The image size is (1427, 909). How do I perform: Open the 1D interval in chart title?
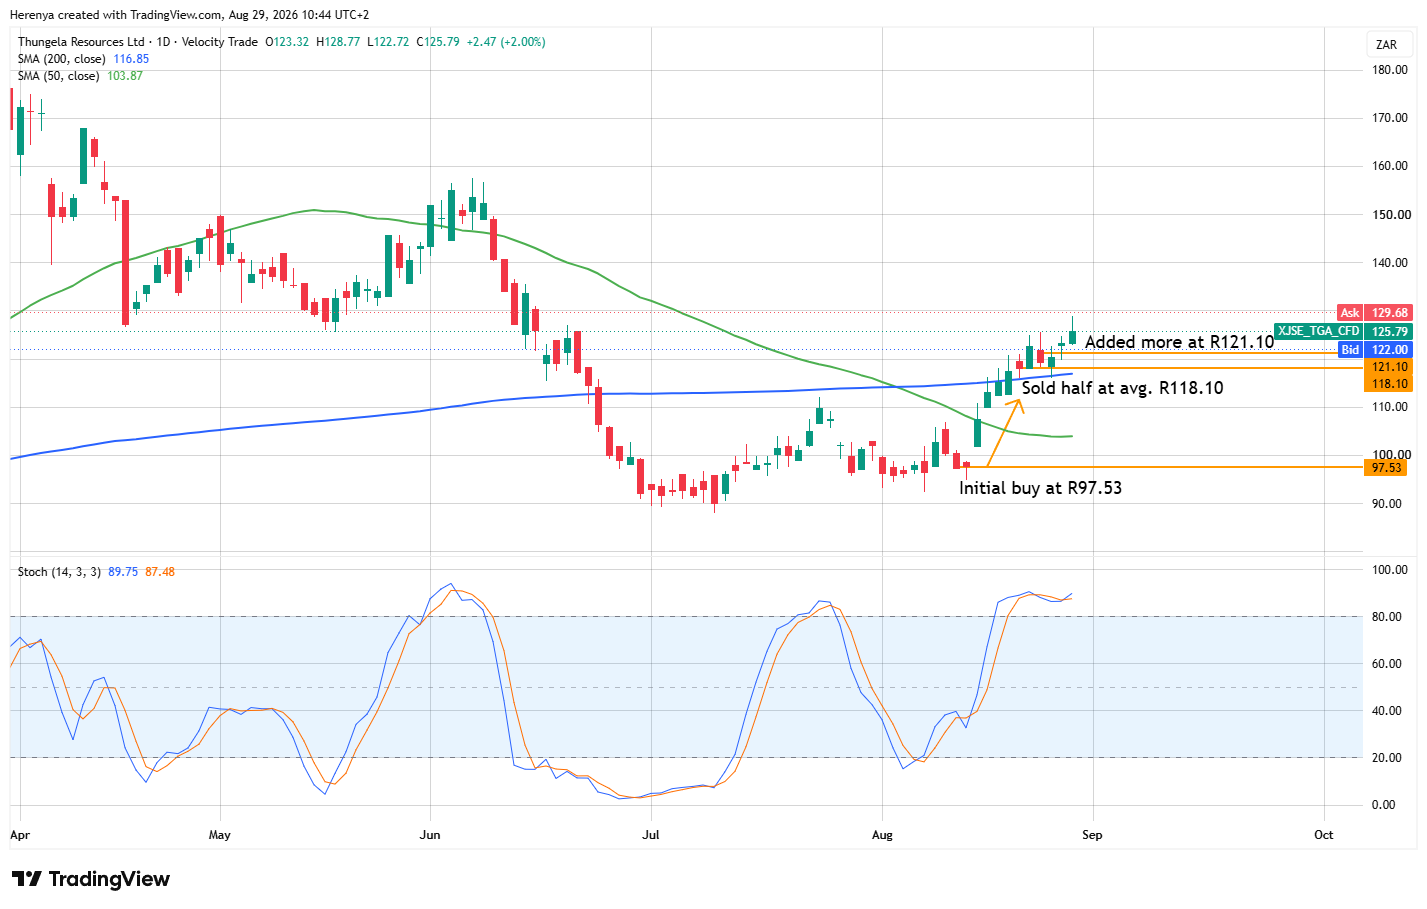click(x=164, y=42)
